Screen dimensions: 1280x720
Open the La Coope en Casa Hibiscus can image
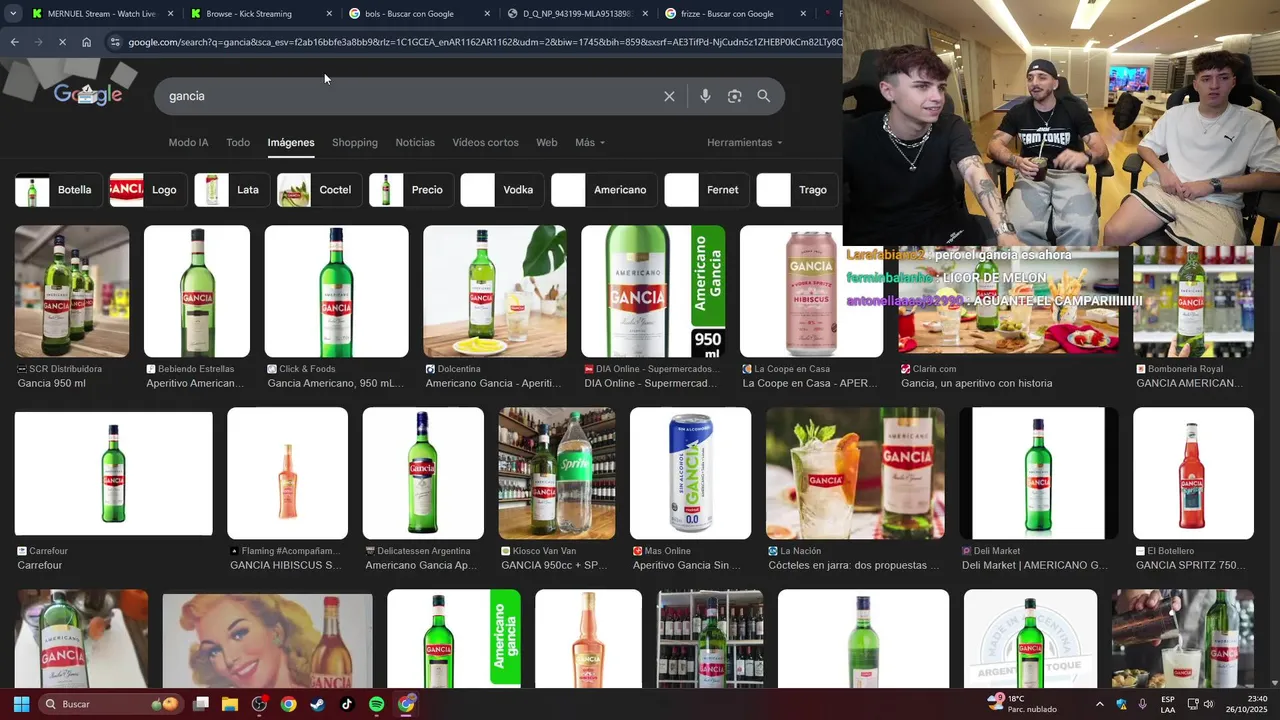(x=811, y=291)
